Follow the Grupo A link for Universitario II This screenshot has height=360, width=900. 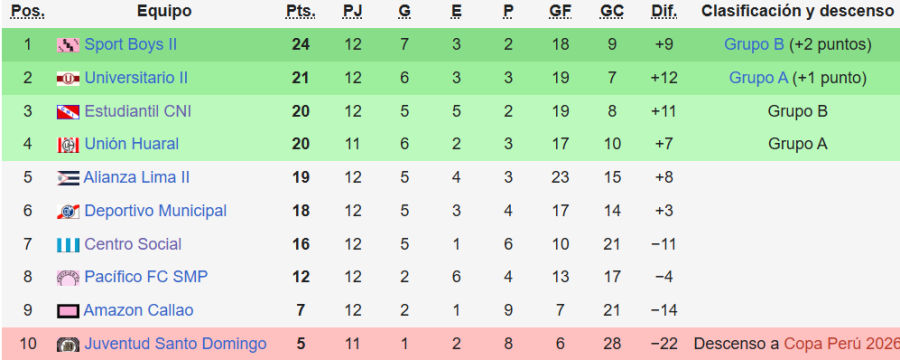pos(758,78)
